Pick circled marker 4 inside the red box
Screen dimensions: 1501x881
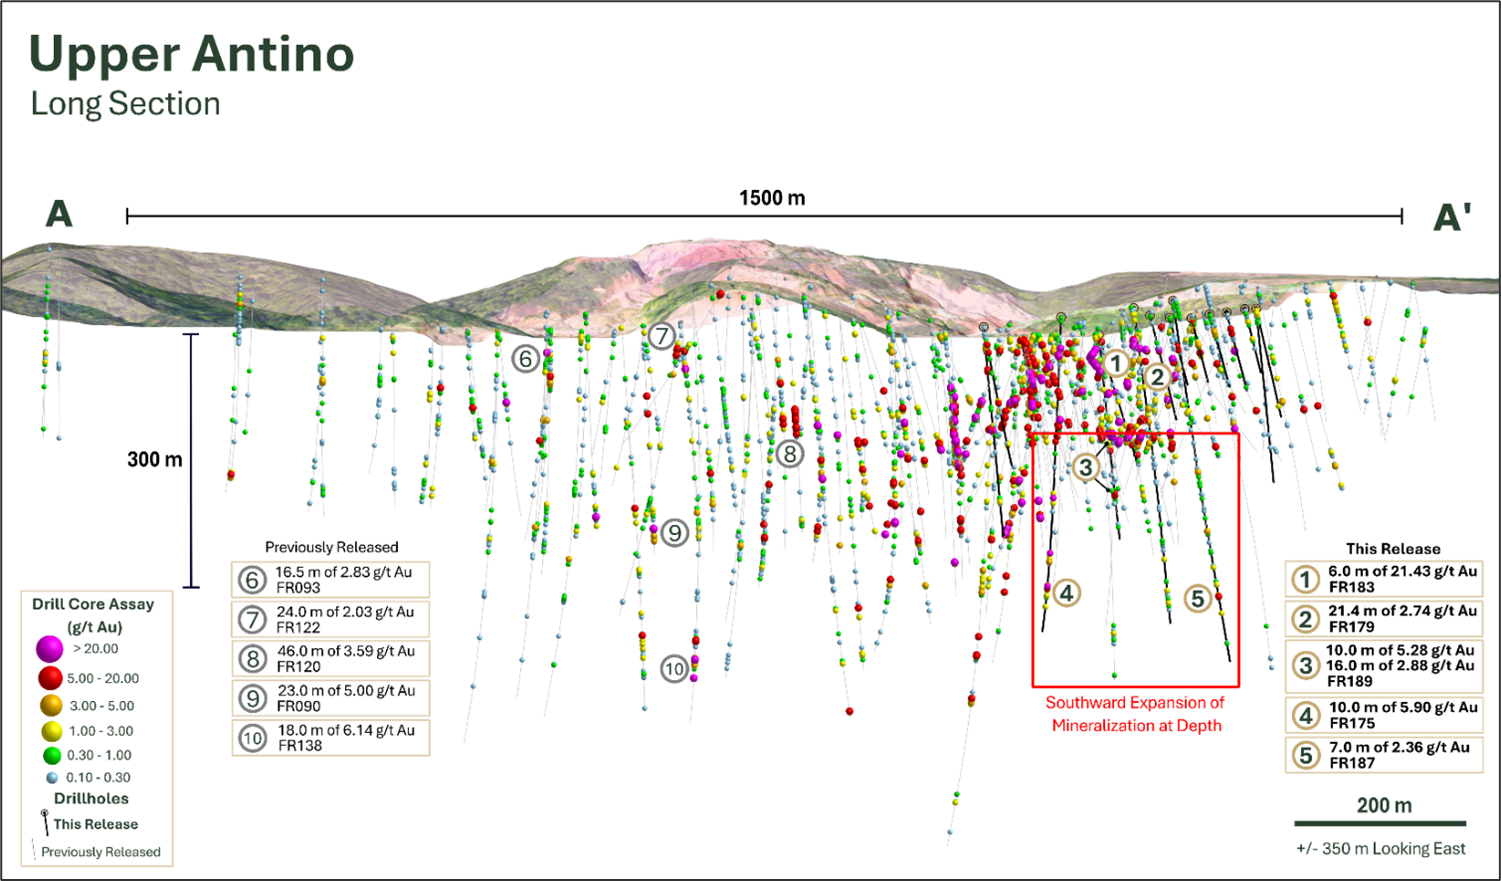[1066, 593]
